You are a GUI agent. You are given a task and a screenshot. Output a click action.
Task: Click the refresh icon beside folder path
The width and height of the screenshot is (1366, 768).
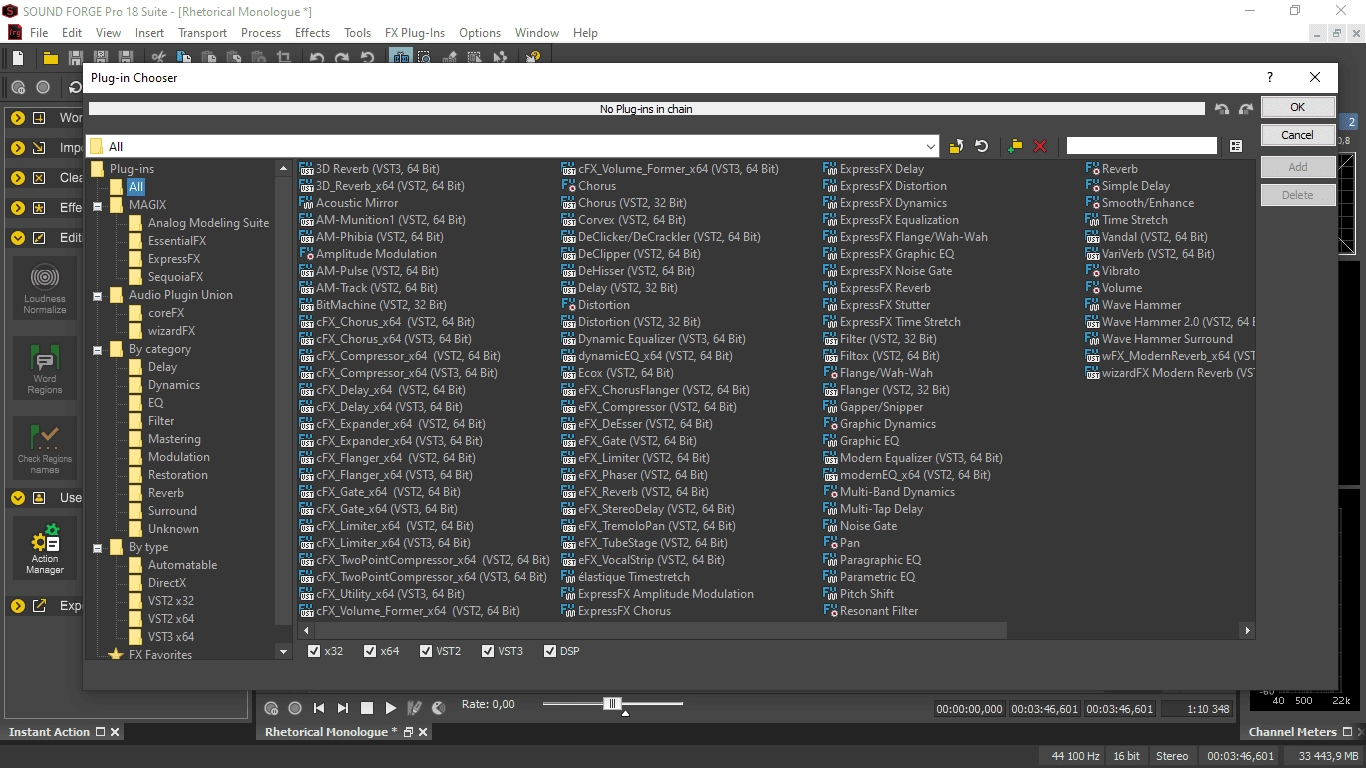pyautogui.click(x=982, y=146)
